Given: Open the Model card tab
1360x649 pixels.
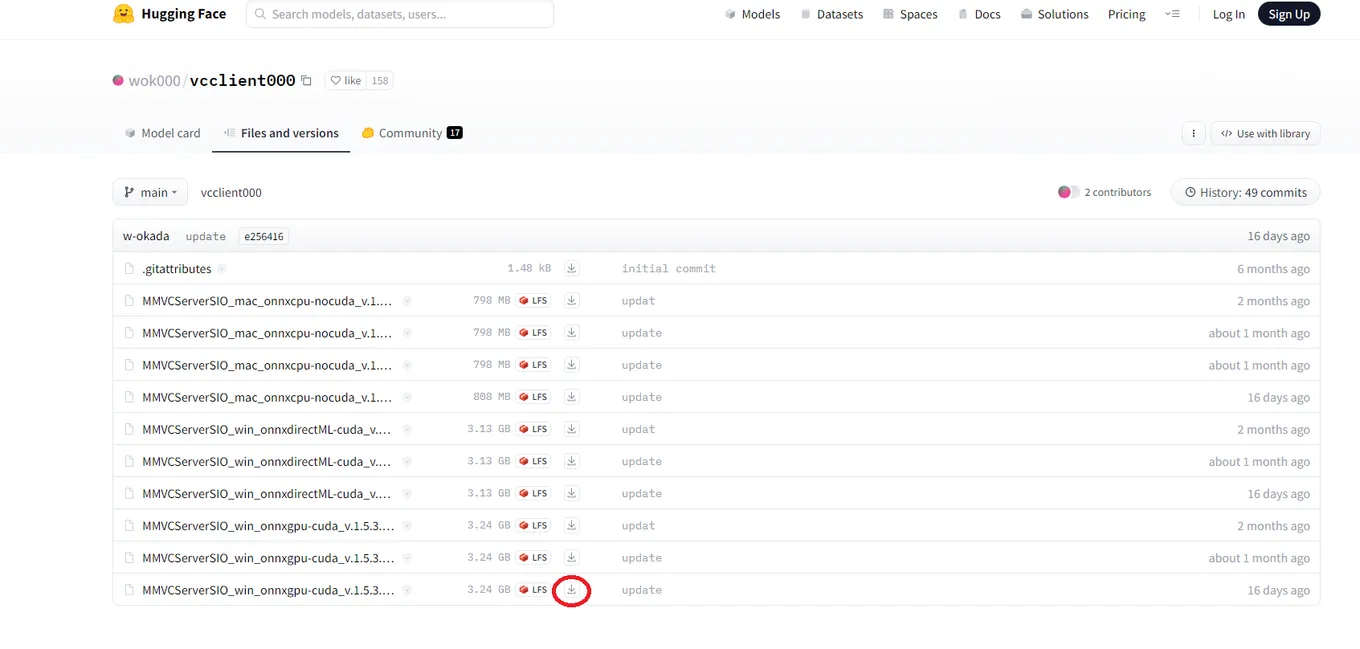Looking at the screenshot, I should tap(162, 133).
